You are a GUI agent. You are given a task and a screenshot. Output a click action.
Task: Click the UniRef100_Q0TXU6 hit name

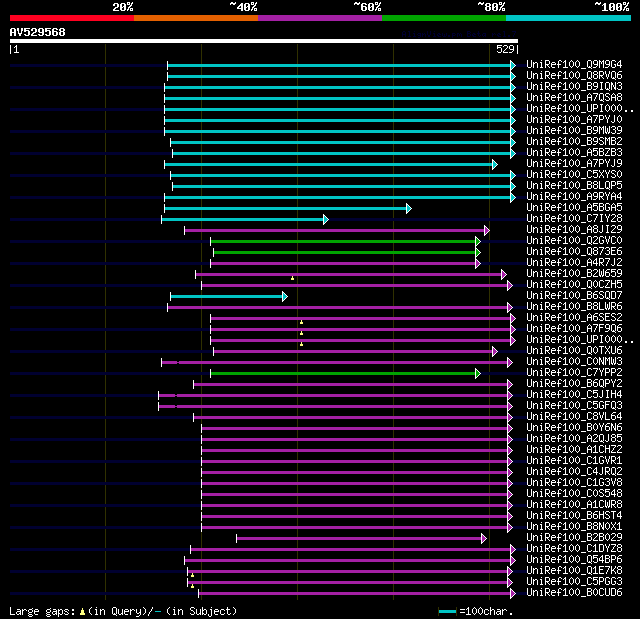tap(574, 351)
